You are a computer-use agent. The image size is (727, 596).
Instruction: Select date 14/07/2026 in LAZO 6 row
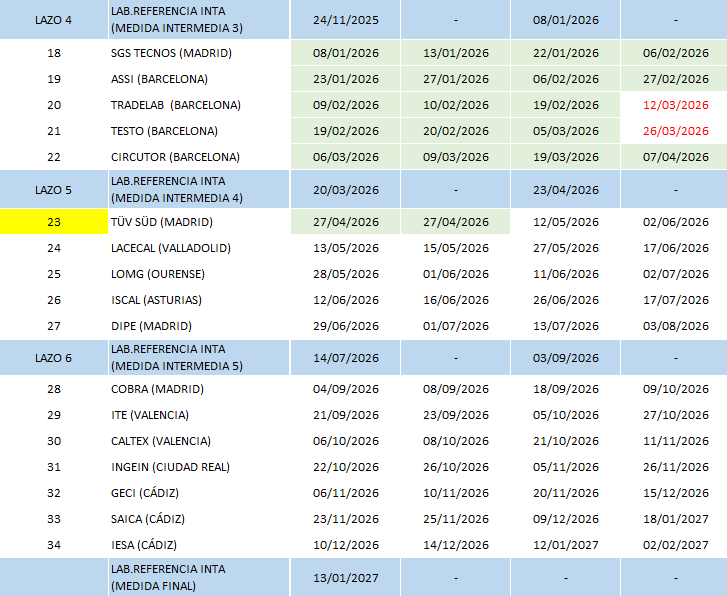click(346, 358)
